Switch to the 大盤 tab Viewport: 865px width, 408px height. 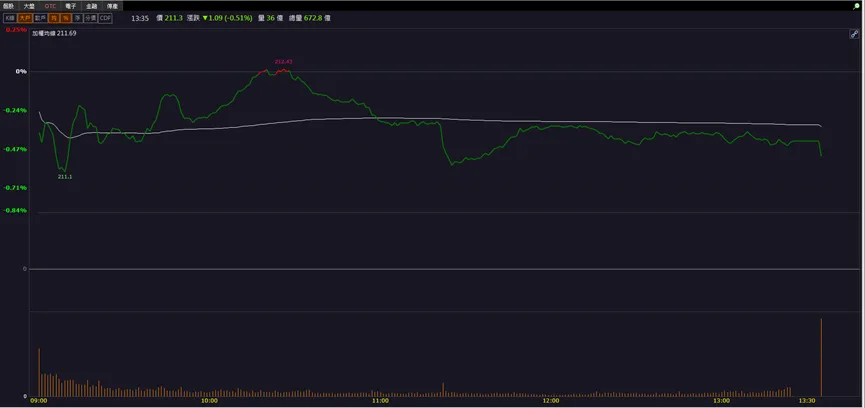(x=29, y=6)
